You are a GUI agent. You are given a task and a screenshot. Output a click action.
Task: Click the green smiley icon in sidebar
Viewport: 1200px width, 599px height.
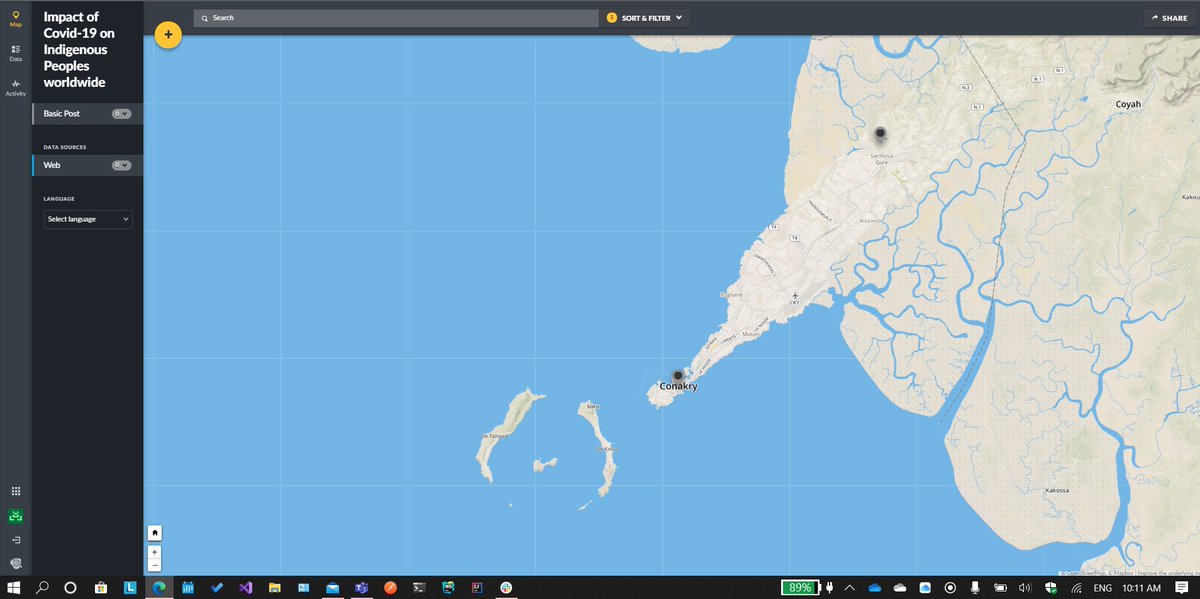[x=15, y=517]
